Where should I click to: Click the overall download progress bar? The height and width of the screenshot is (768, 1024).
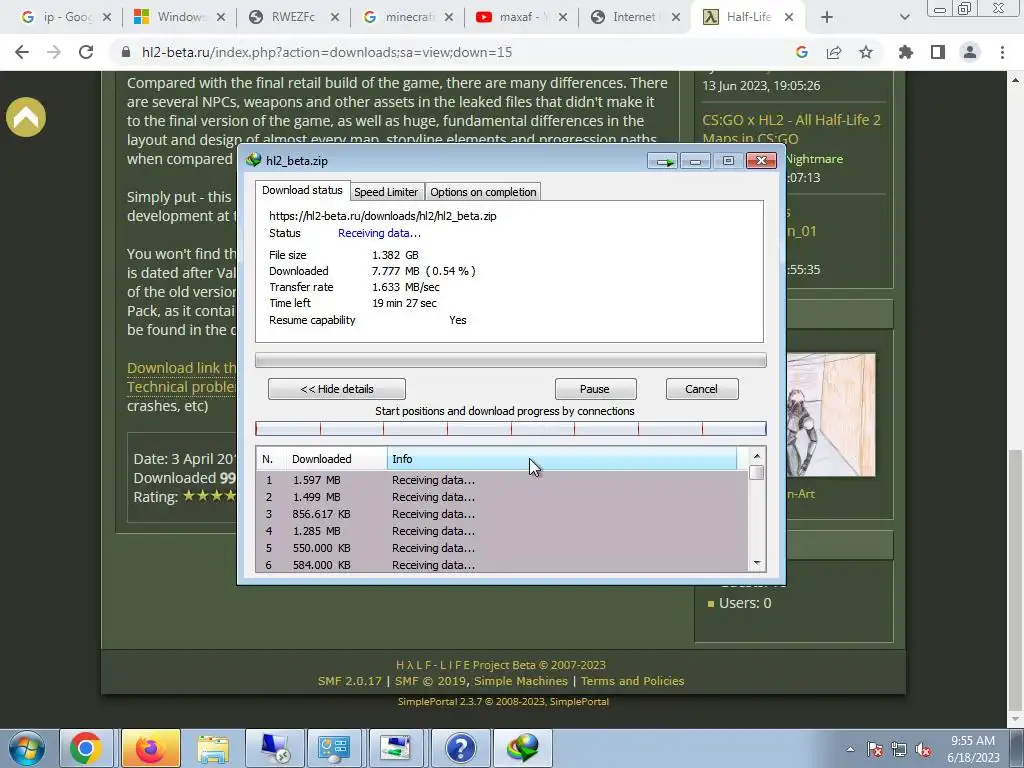511,360
